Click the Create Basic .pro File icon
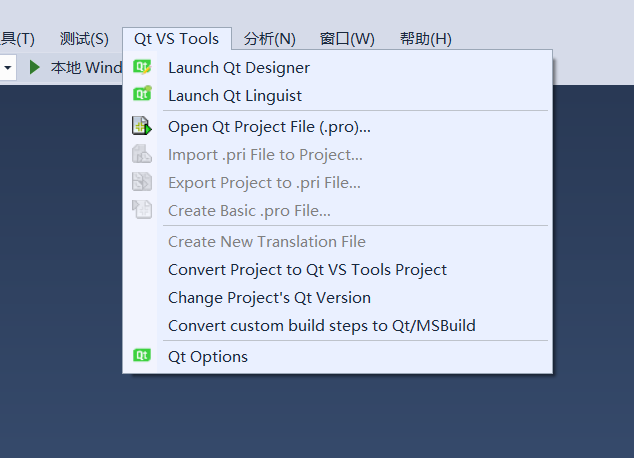The height and width of the screenshot is (458, 634). click(x=142, y=210)
